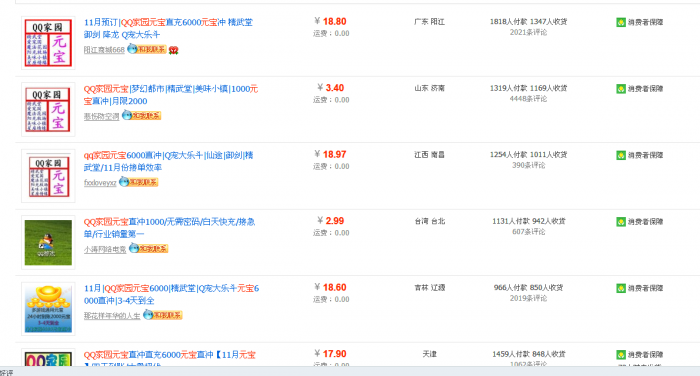
Task: Click sales text 1131人付款 942人收货
Action: pos(529,221)
